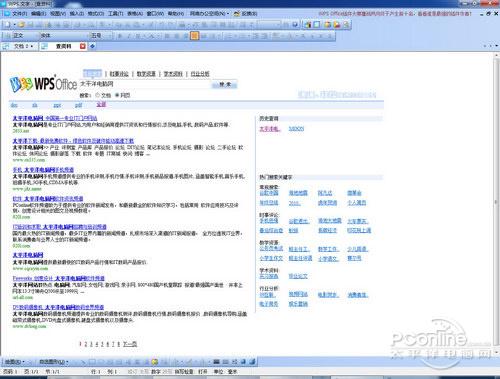The width and height of the screenshot is (500, 379).
Task: Open the 网络办公空间 menu
Action: point(209,14)
